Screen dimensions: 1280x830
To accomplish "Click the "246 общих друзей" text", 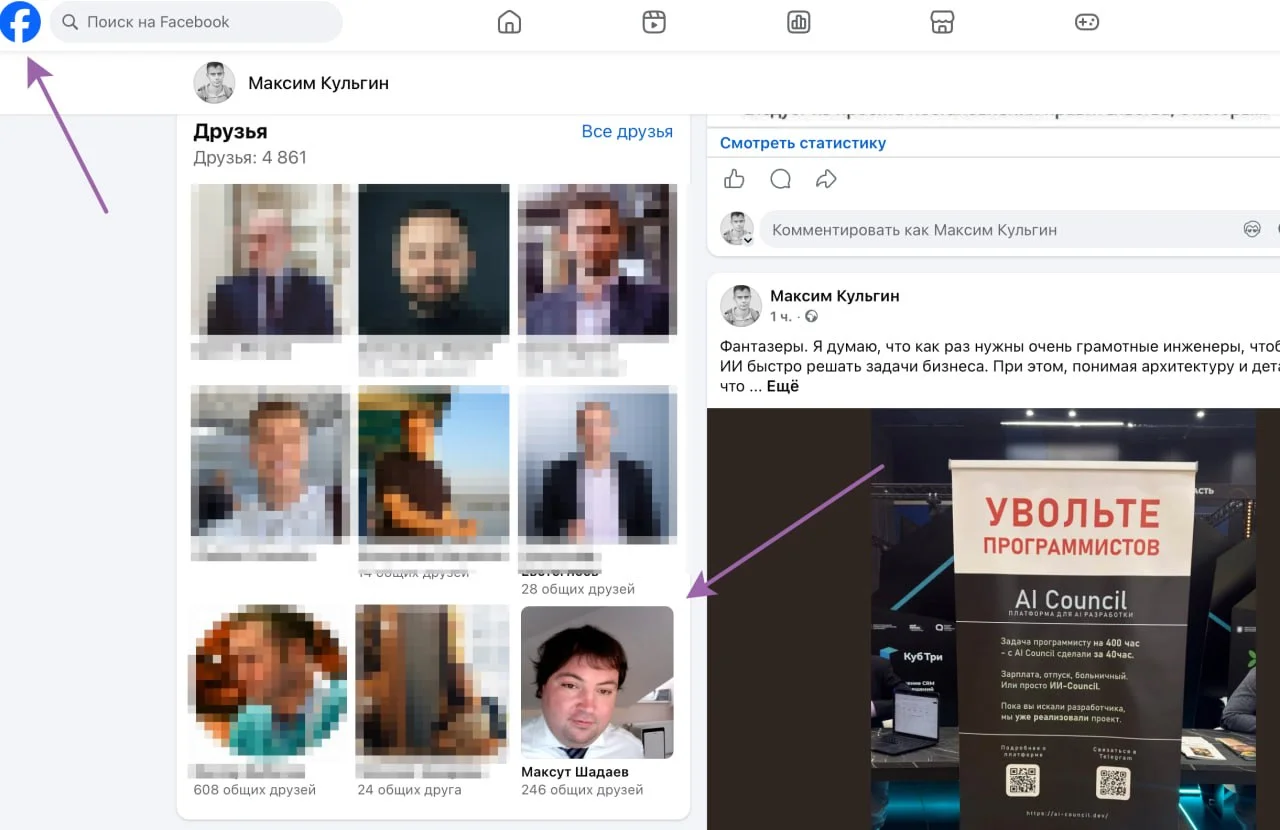I will (582, 790).
